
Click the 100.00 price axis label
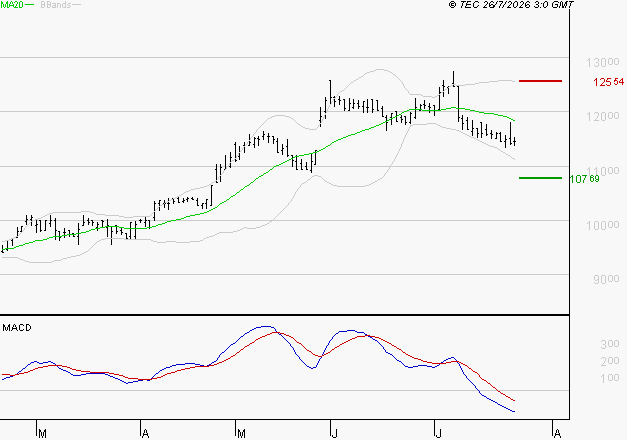[x=603, y=225]
